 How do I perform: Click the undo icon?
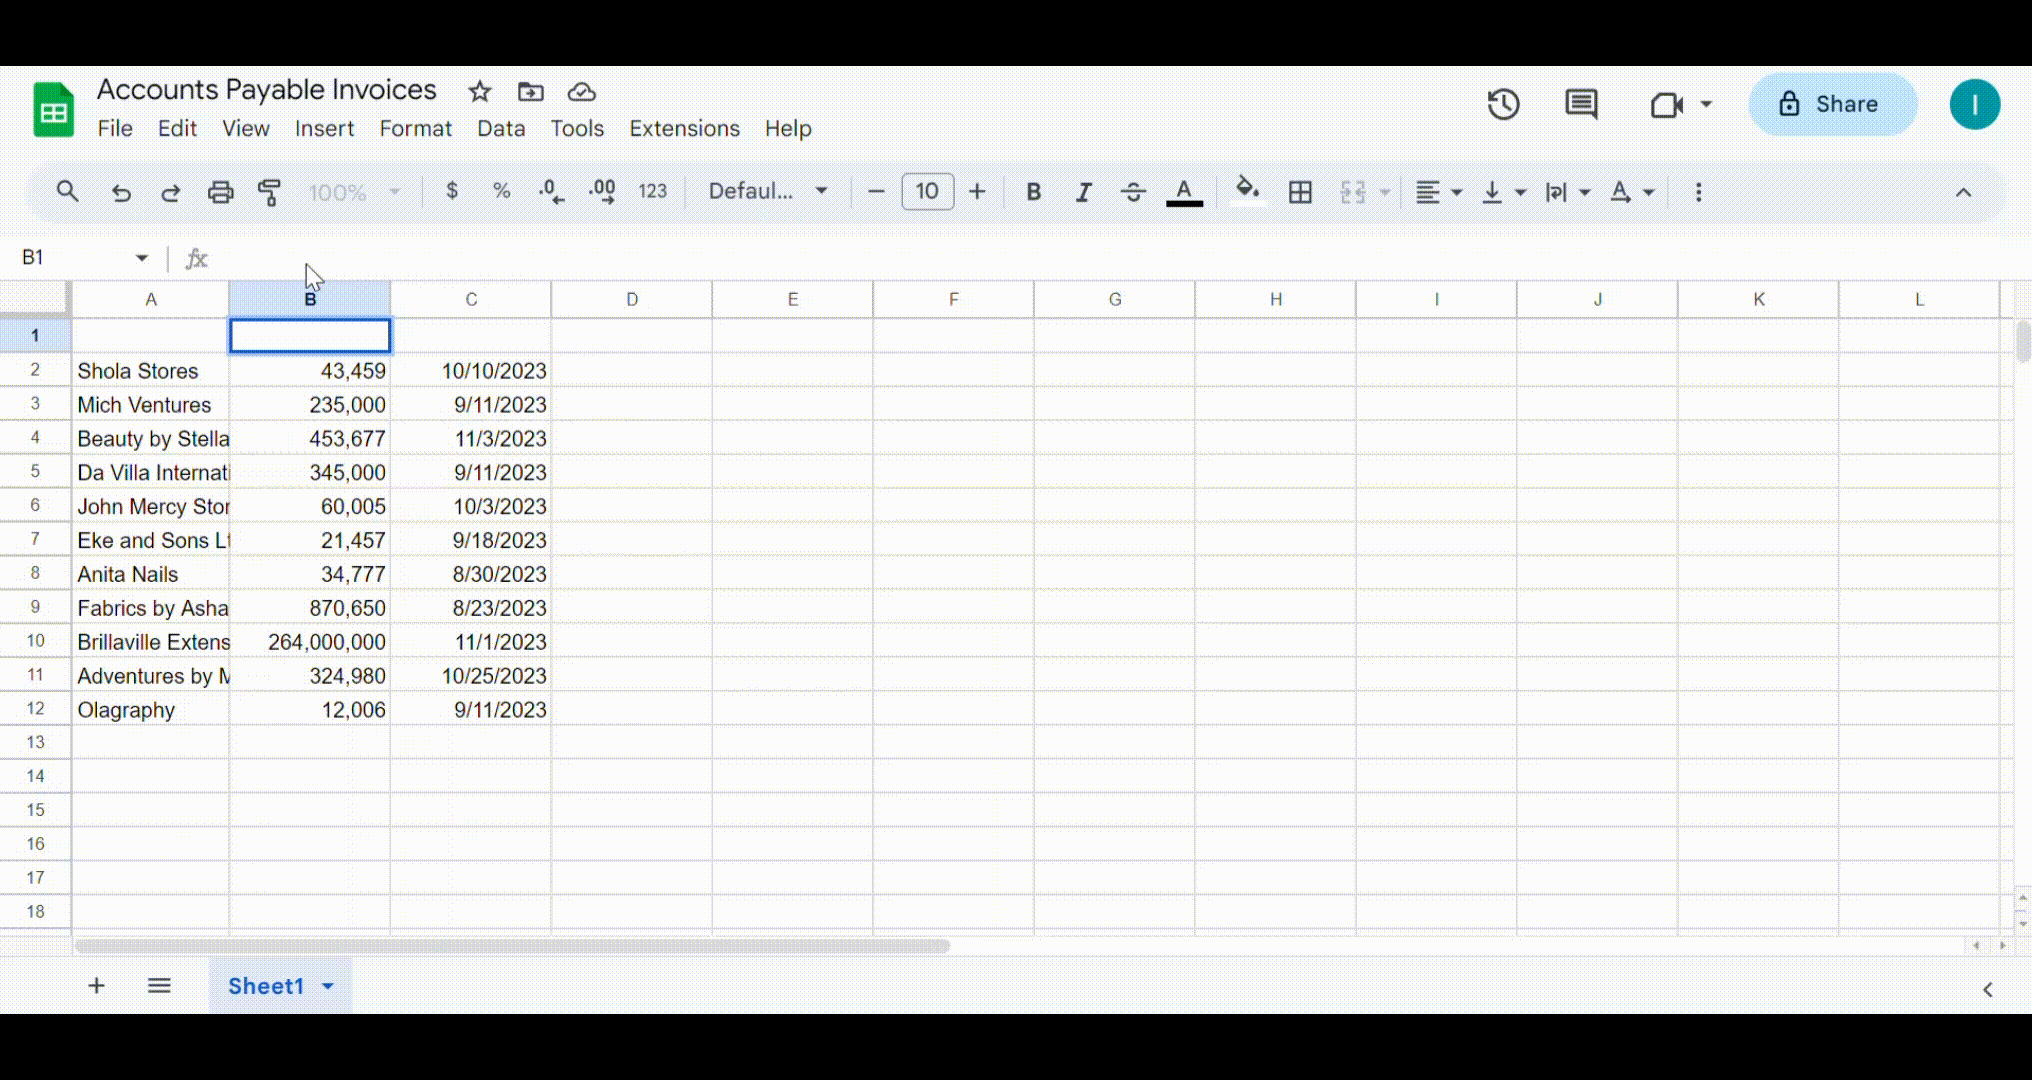tap(120, 191)
